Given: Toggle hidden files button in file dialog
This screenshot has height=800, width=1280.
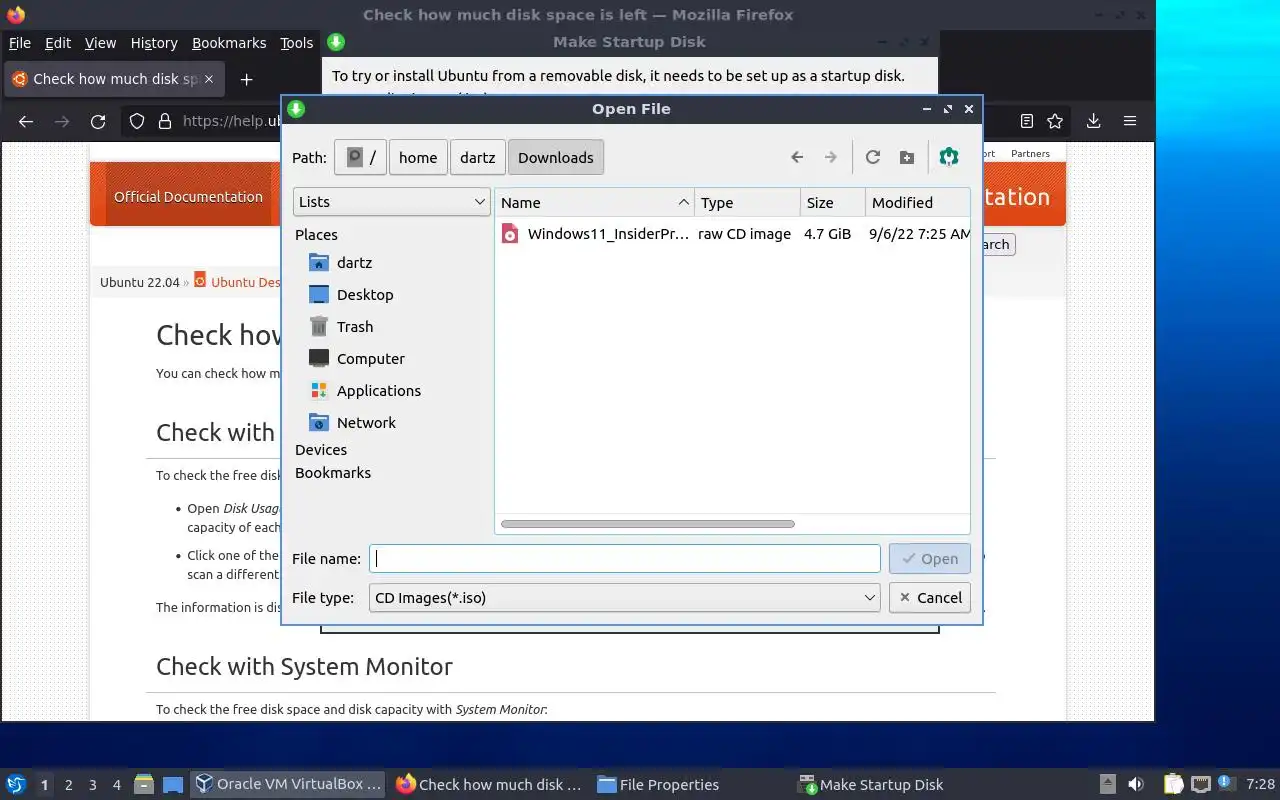Looking at the screenshot, I should point(949,157).
